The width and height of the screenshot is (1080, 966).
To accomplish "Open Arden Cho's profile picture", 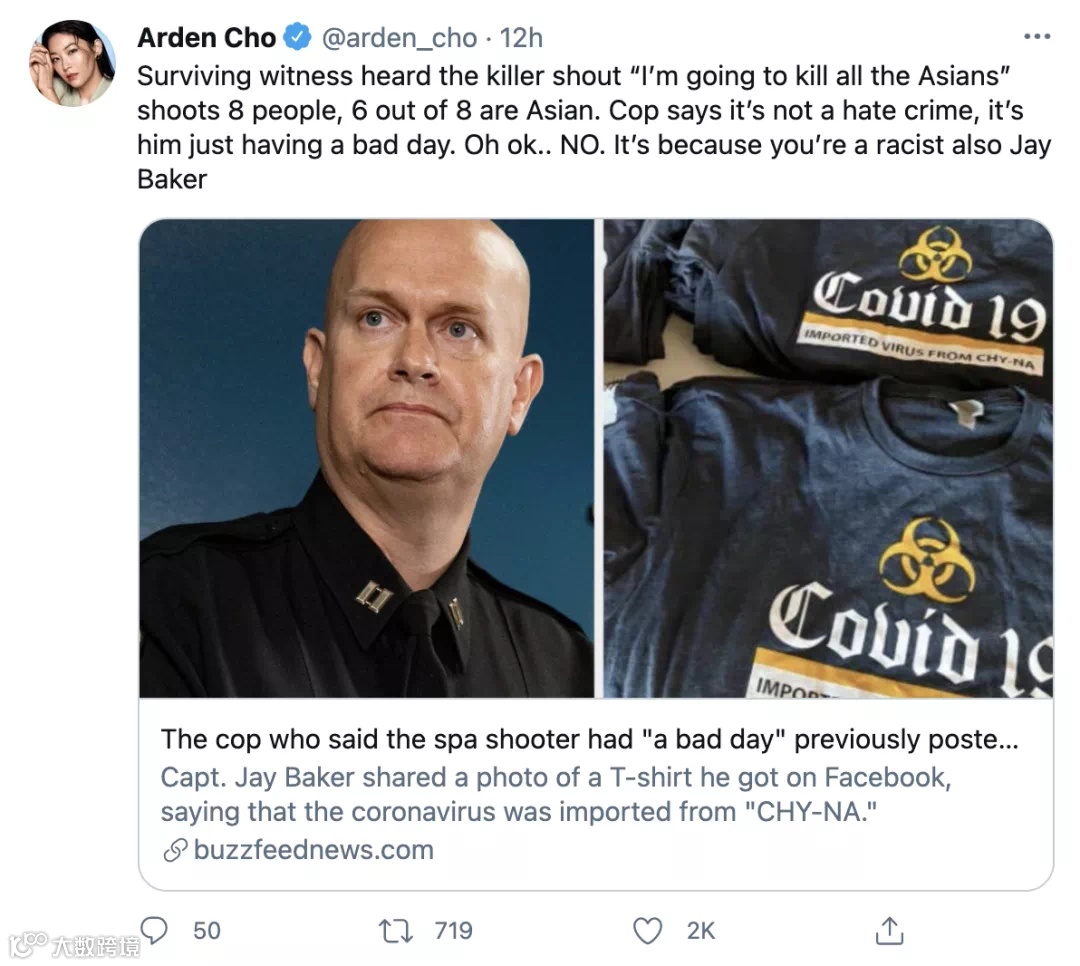I will point(72,63).
